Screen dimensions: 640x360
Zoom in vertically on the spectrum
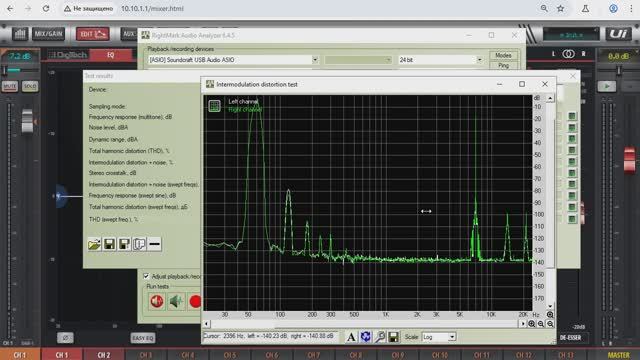[550, 315]
